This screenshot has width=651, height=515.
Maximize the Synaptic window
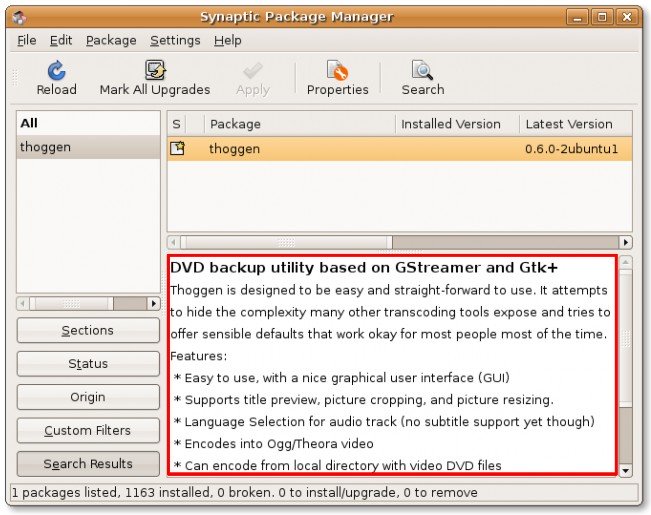pos(602,17)
